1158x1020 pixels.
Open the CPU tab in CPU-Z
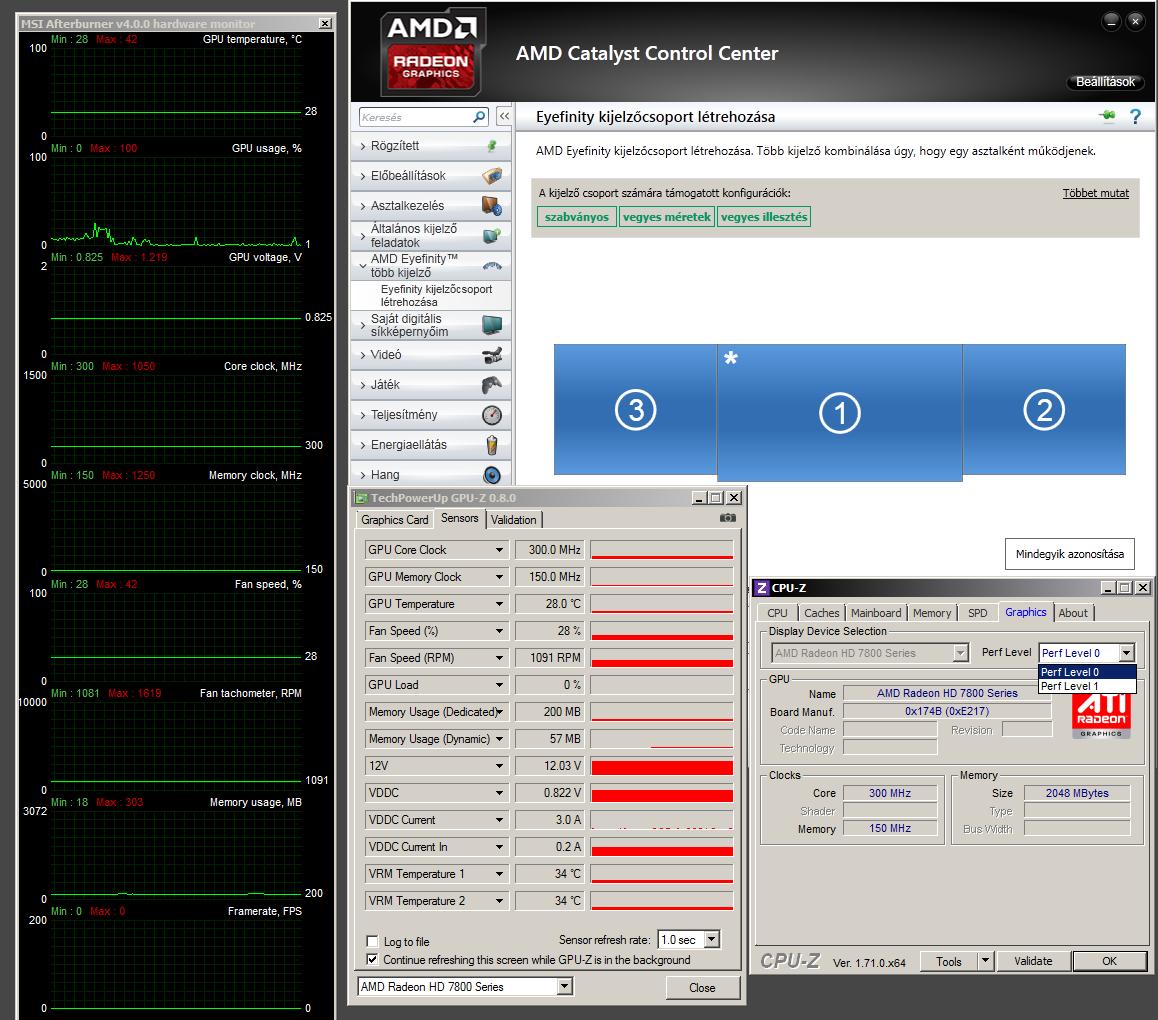pos(777,613)
